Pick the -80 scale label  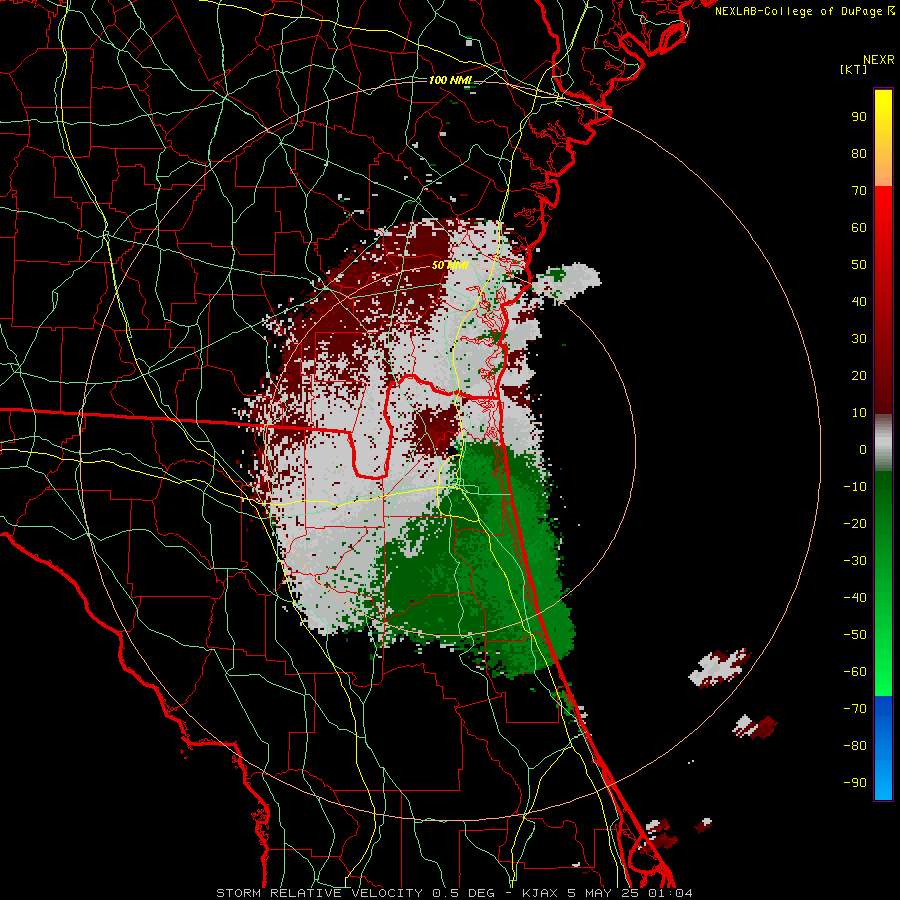click(x=855, y=746)
